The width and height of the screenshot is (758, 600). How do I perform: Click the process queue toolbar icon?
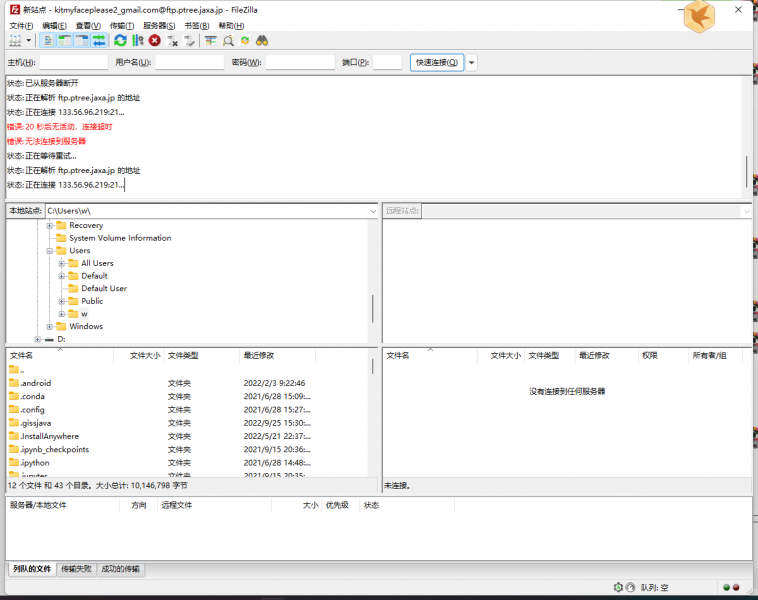(x=137, y=41)
